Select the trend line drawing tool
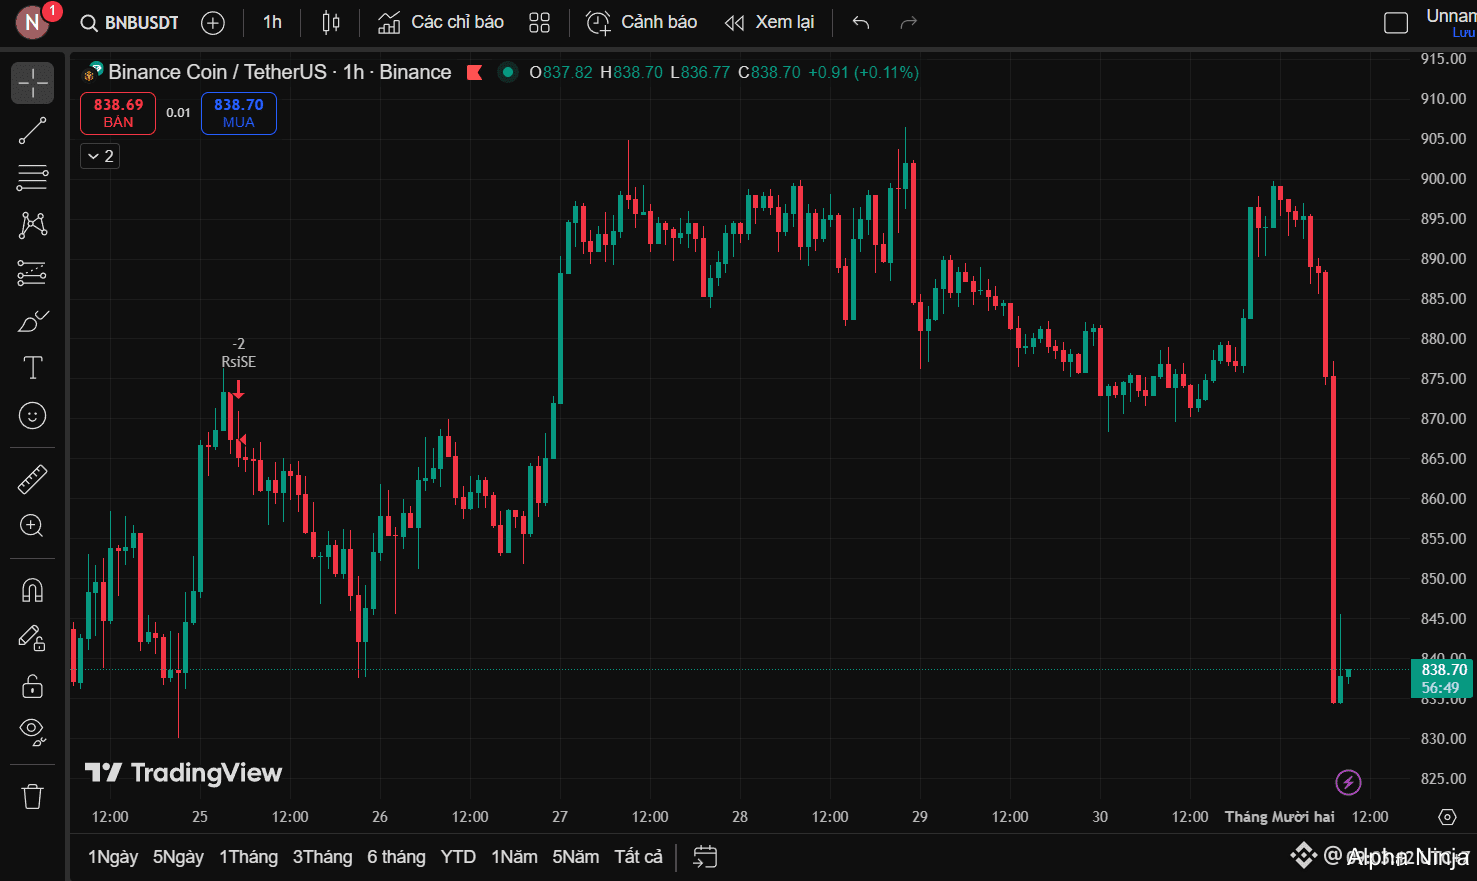The width and height of the screenshot is (1477, 881). [32, 130]
